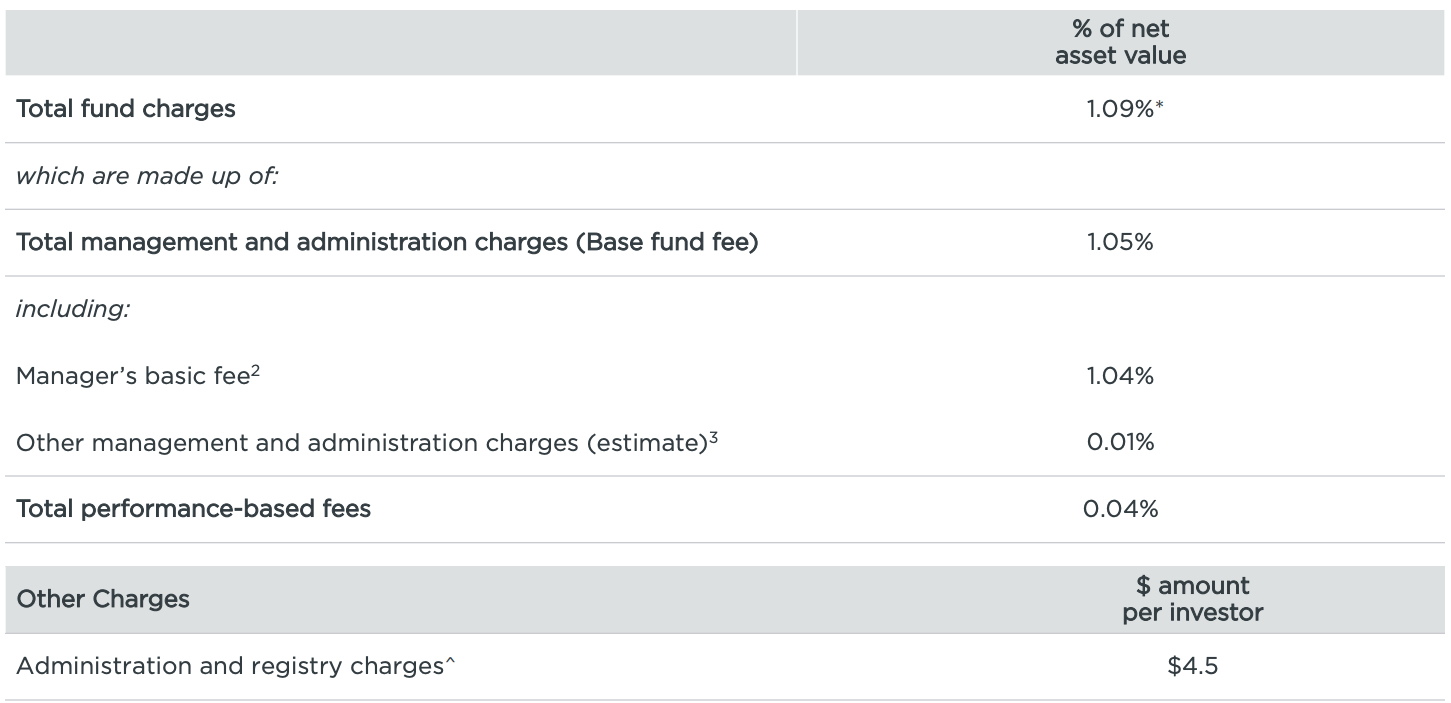Click the Other Charges section header
This screenshot has width=1451, height=703.
(103, 599)
